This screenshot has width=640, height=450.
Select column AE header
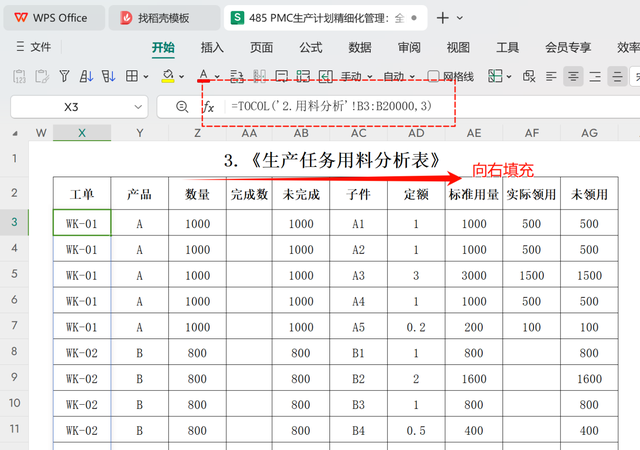pyautogui.click(x=474, y=133)
